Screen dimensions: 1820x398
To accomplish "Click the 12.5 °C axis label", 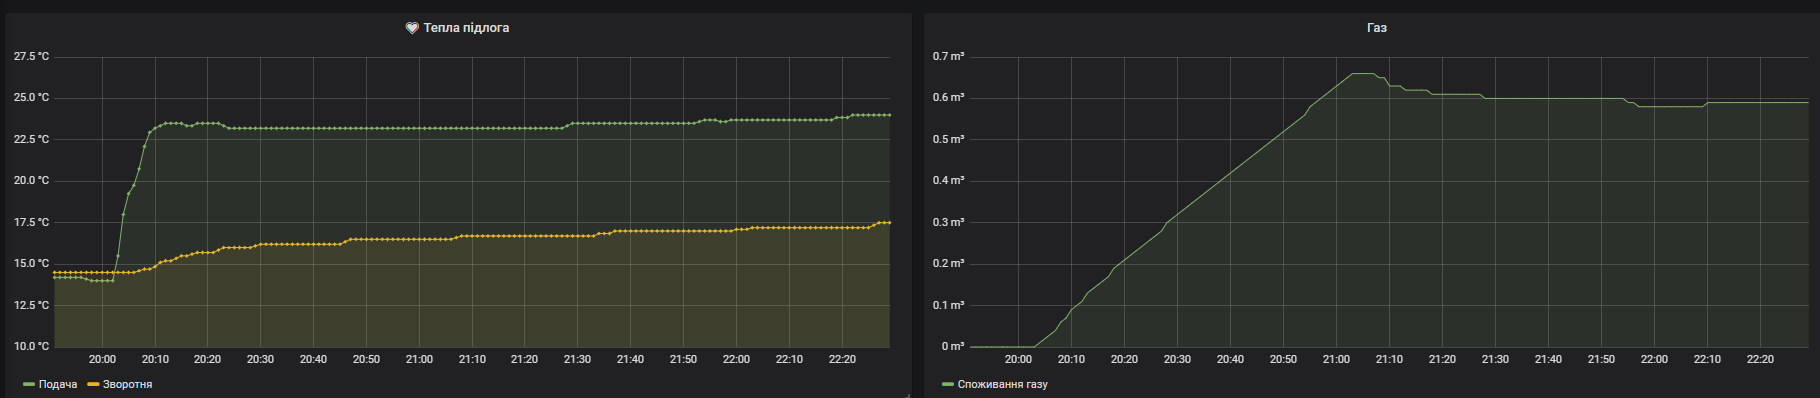I will coord(31,305).
